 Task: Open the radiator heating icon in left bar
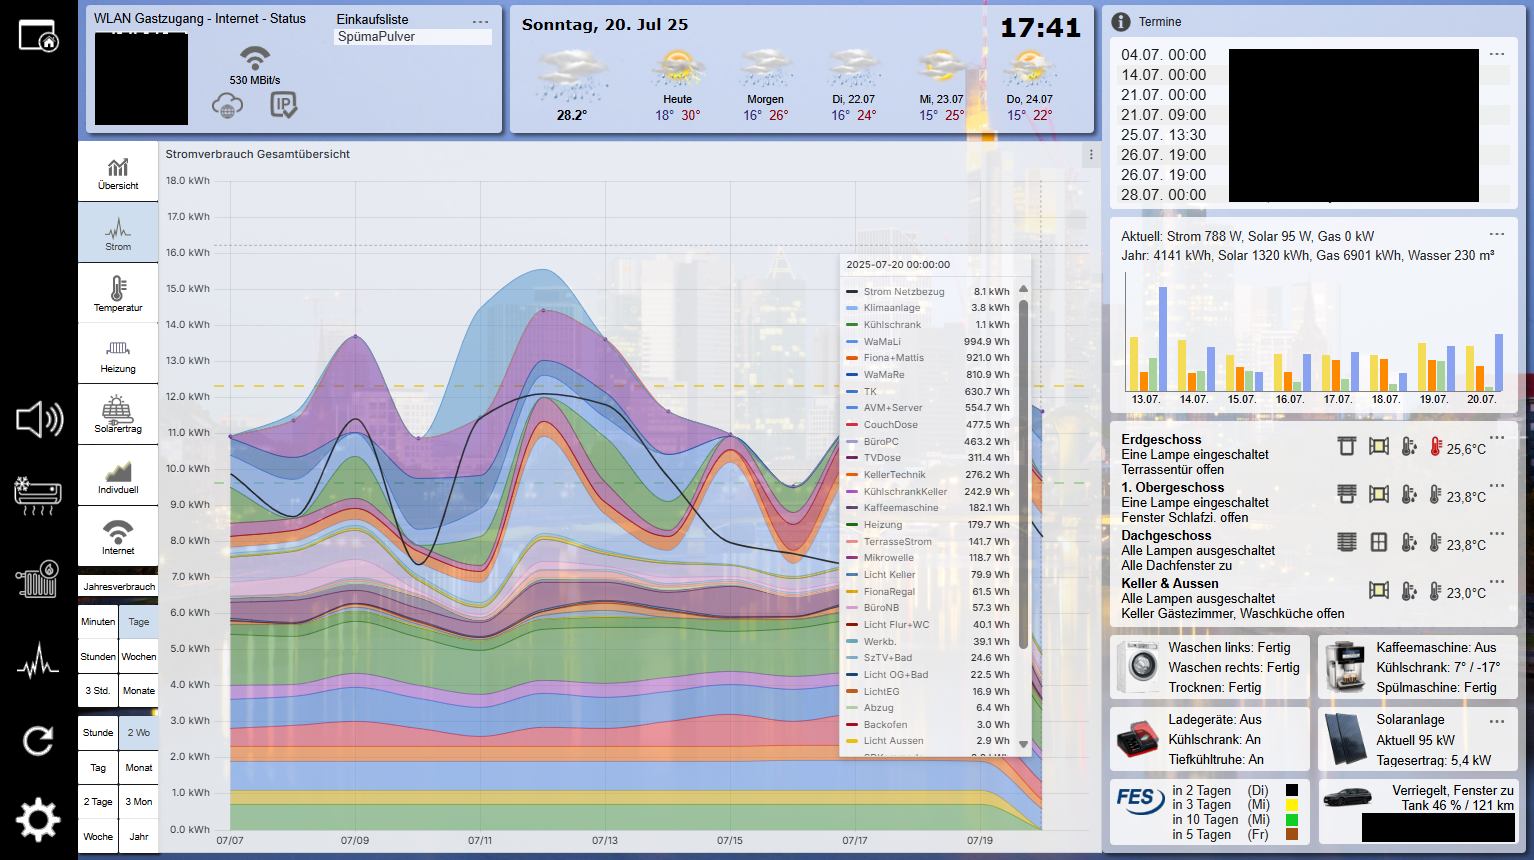click(x=38, y=579)
